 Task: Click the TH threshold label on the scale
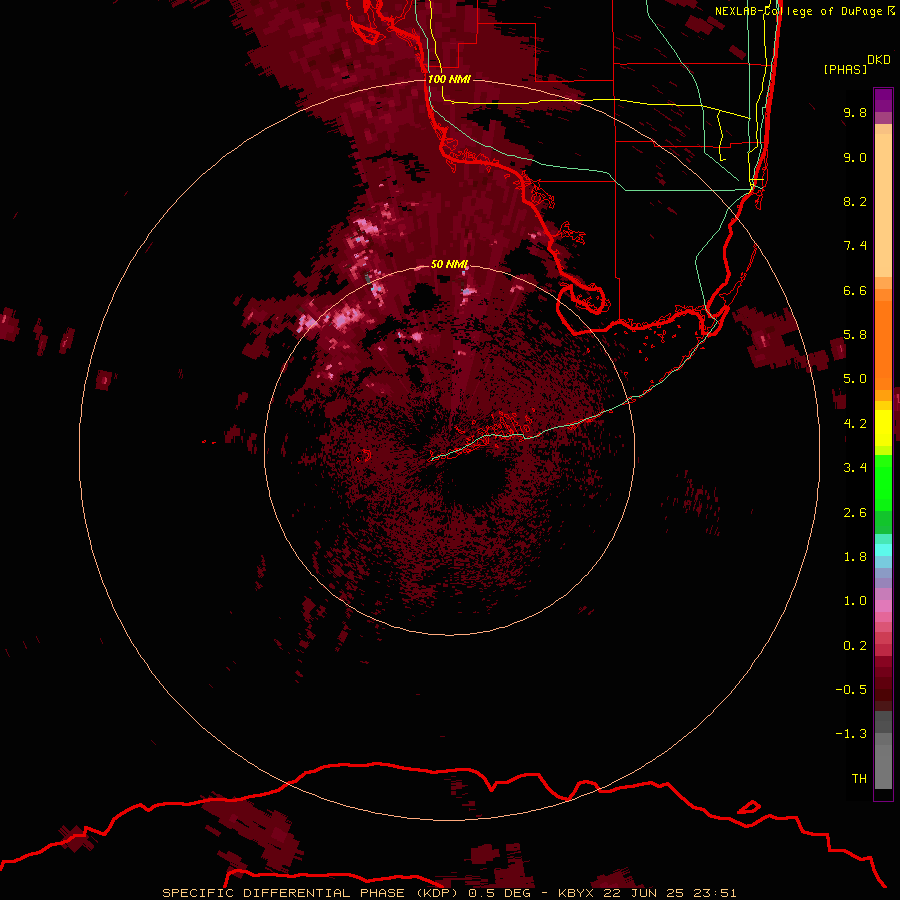click(859, 779)
